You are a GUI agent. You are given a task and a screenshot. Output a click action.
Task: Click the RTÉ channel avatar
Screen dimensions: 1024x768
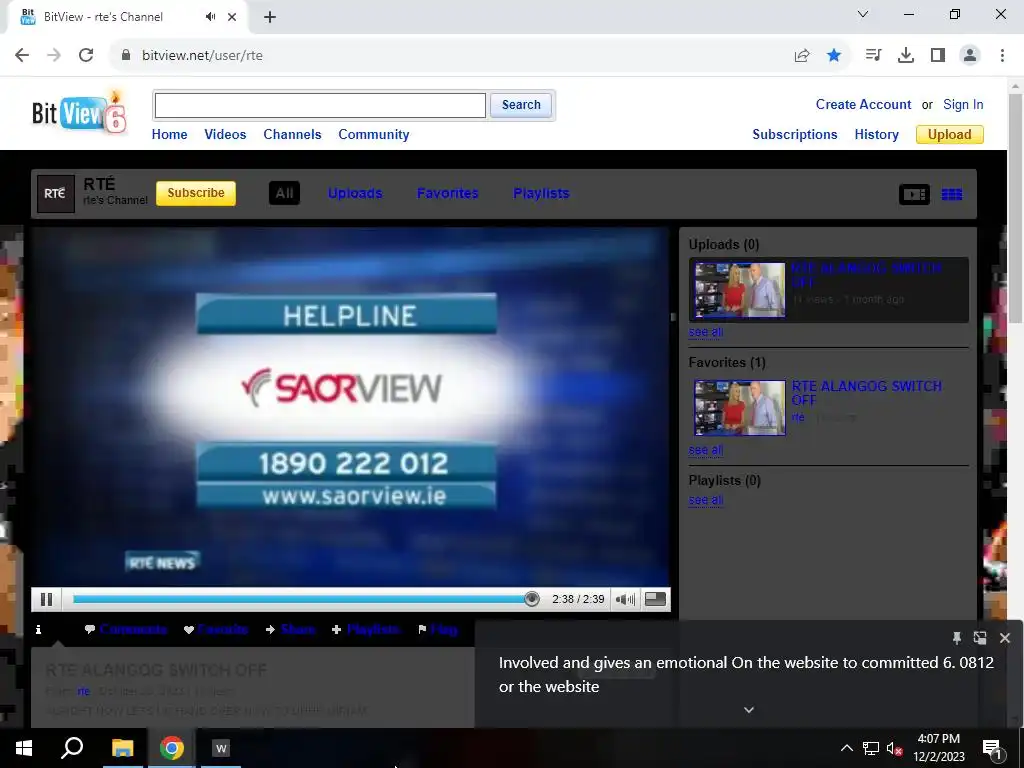coord(56,193)
